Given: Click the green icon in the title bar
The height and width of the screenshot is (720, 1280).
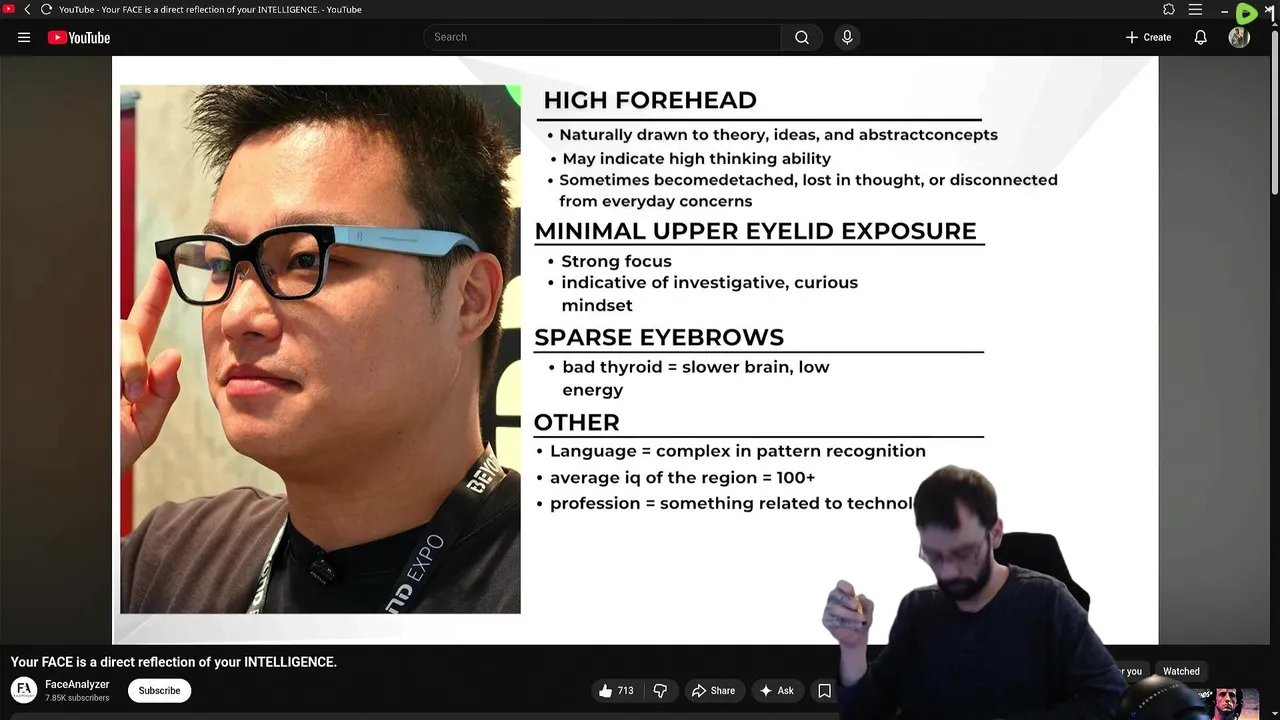Looking at the screenshot, I should pos(1246,13).
